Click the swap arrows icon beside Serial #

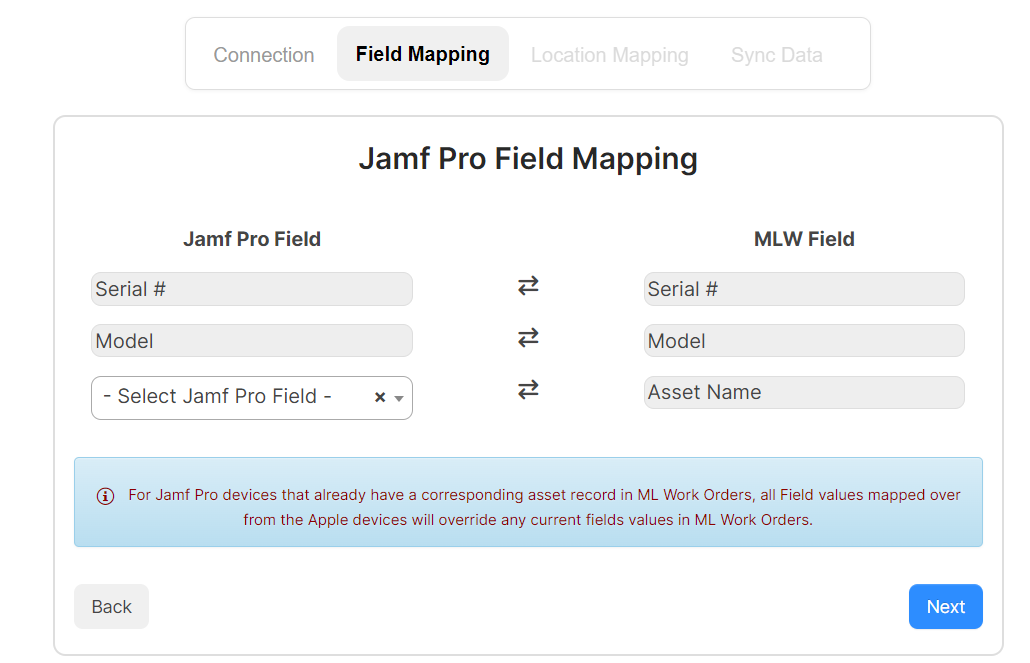(x=528, y=286)
